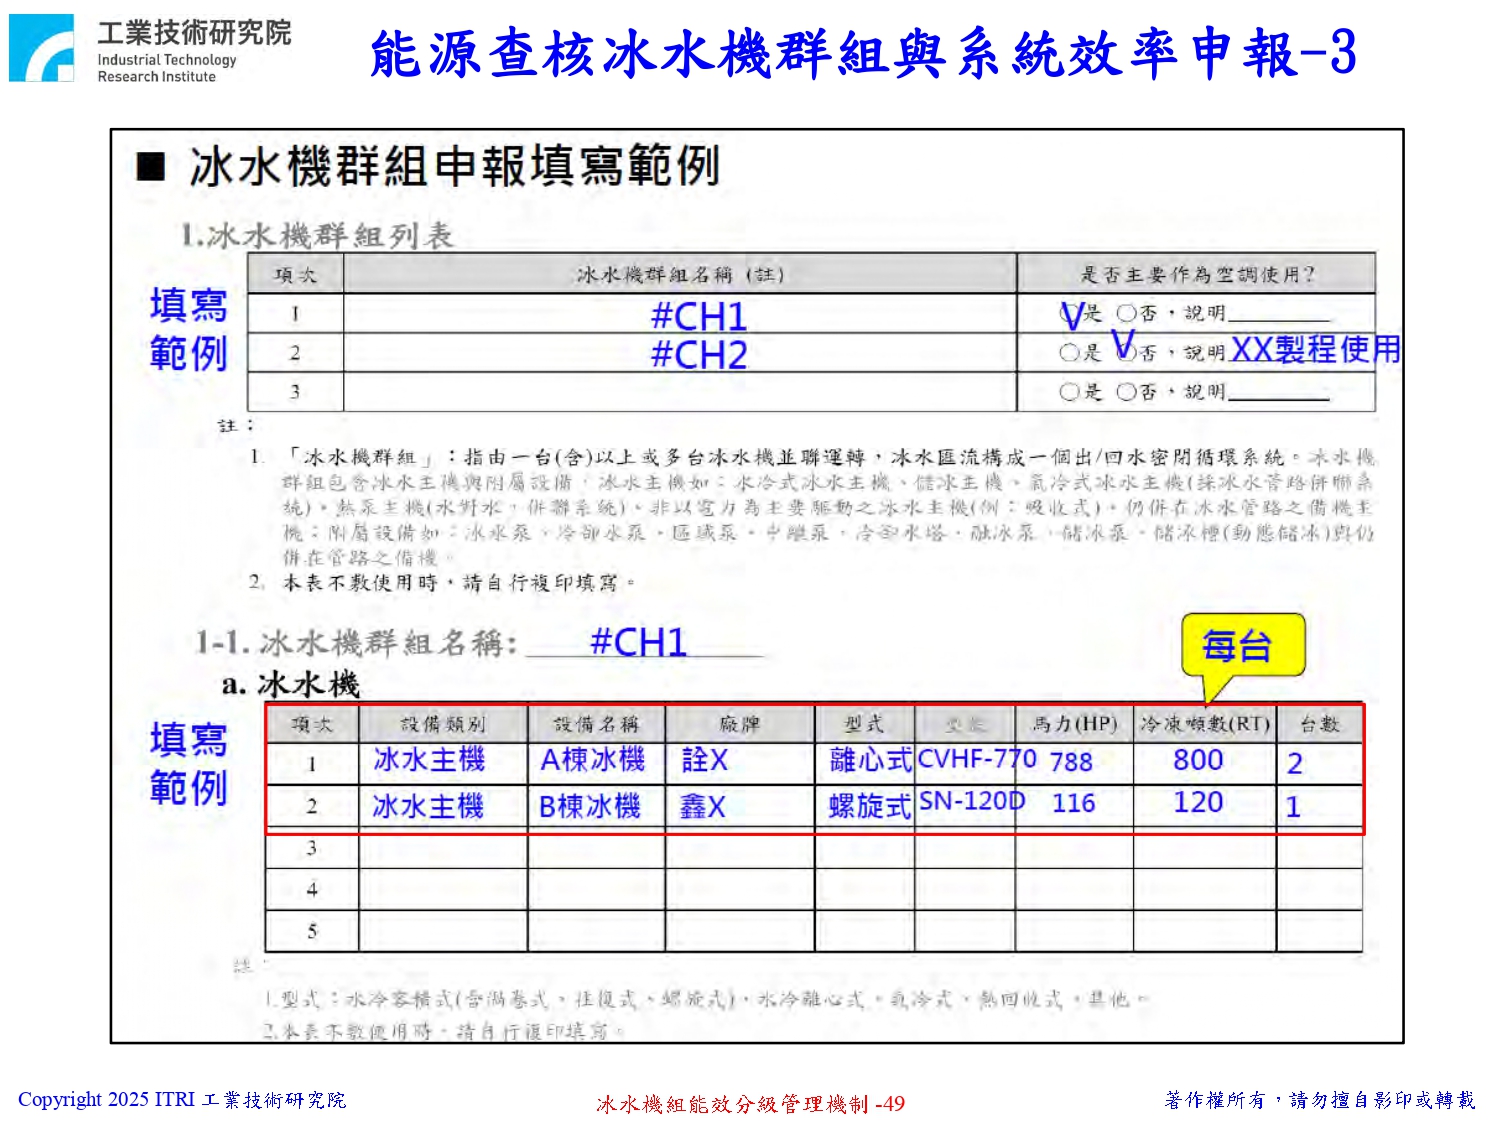Click the 冷凍噸數(RT) column header
The height and width of the screenshot is (1125, 1500).
(1205, 724)
